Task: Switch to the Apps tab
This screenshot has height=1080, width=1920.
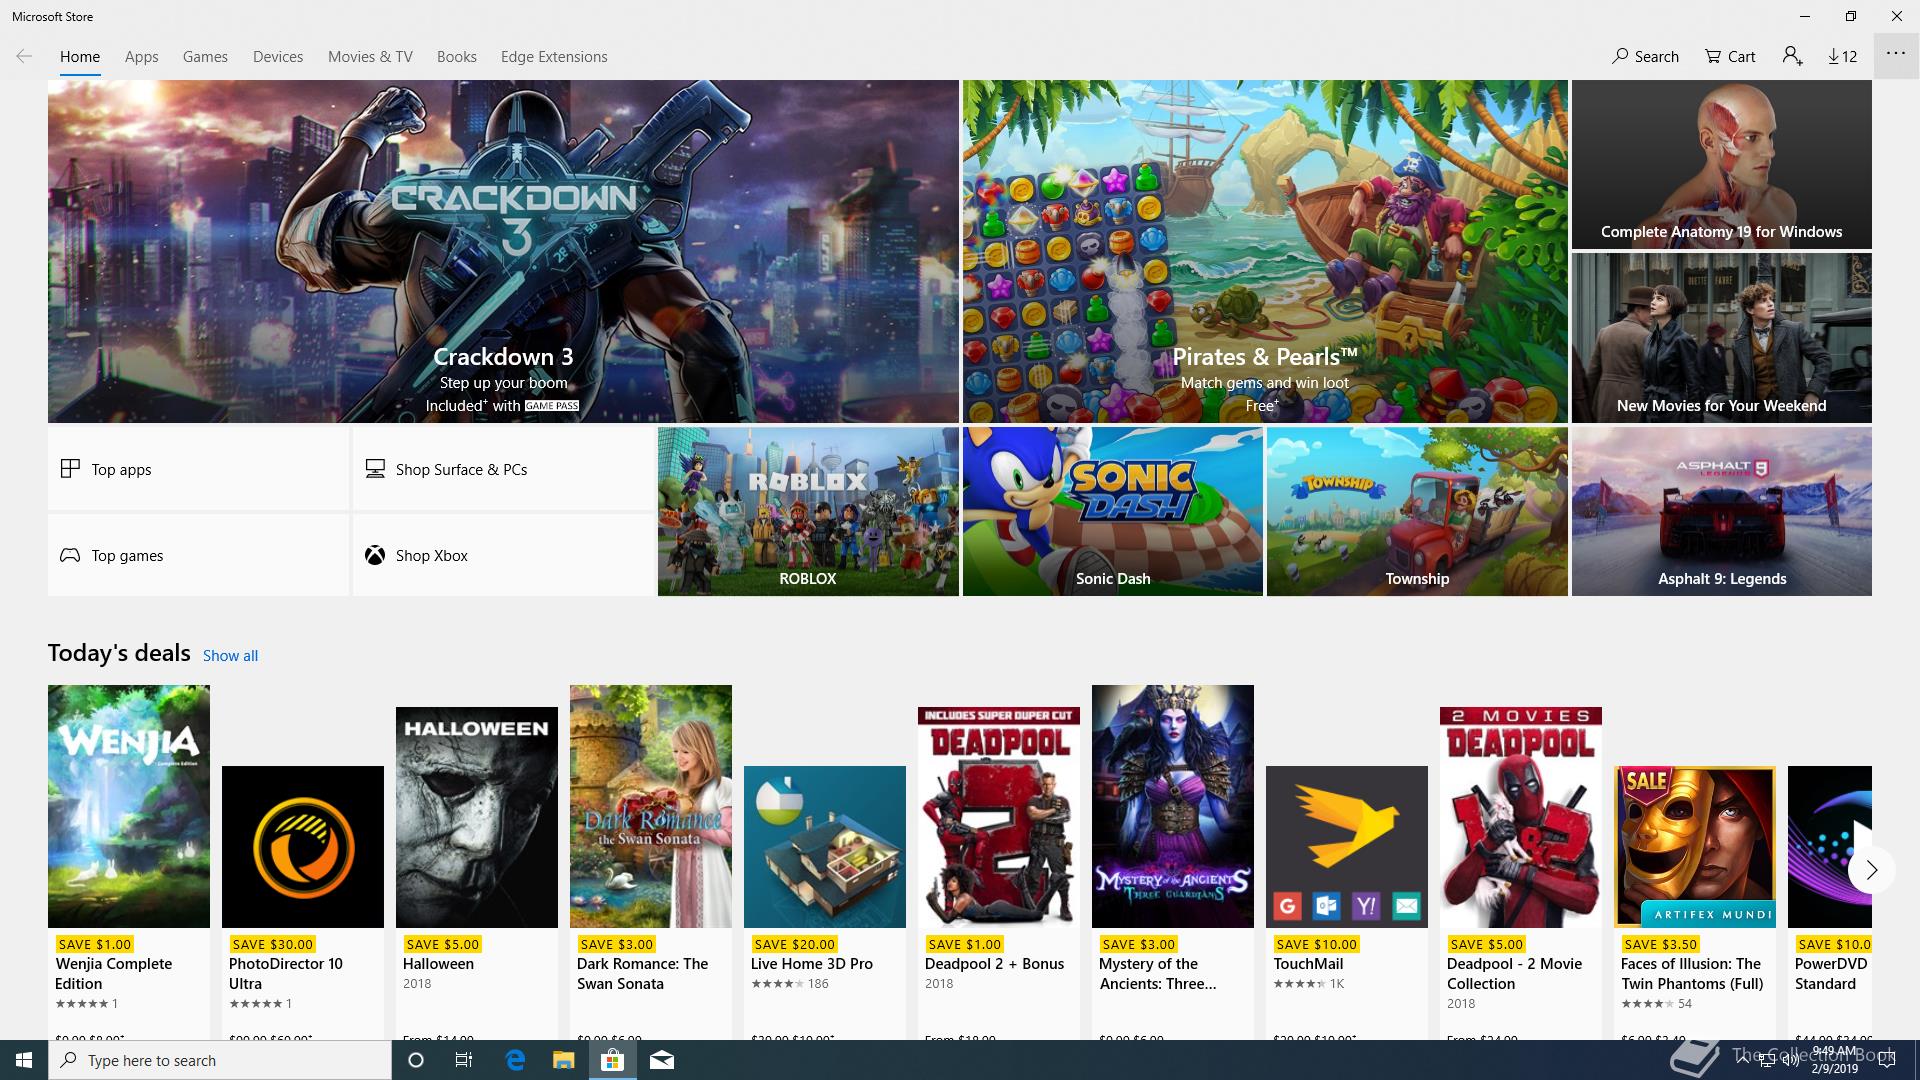Action: coord(141,57)
